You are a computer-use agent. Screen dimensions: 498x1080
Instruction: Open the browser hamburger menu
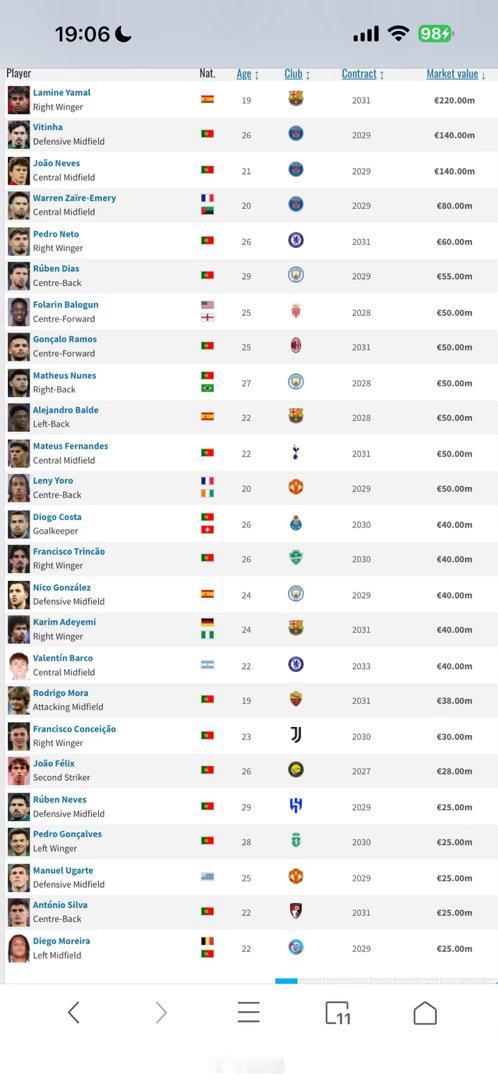tap(249, 1012)
